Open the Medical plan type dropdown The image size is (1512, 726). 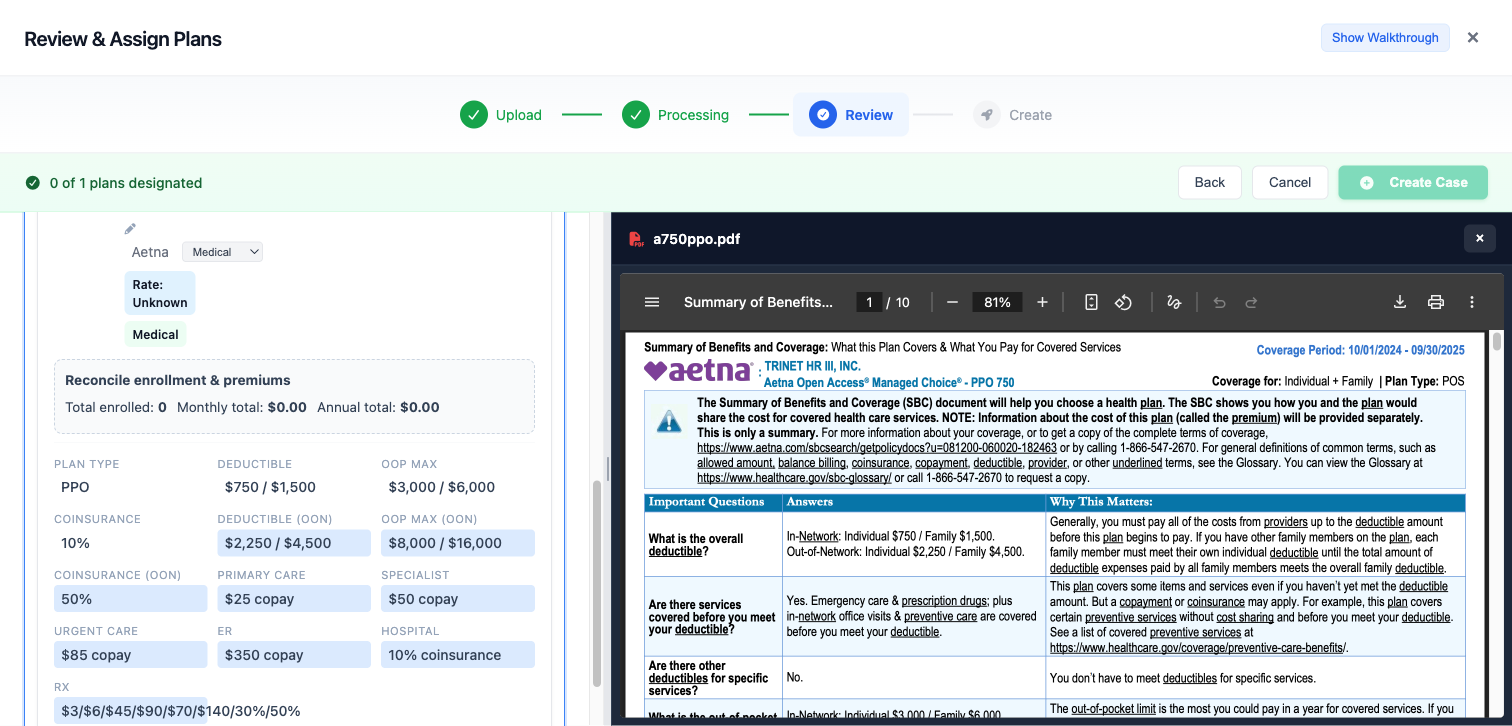tap(222, 251)
